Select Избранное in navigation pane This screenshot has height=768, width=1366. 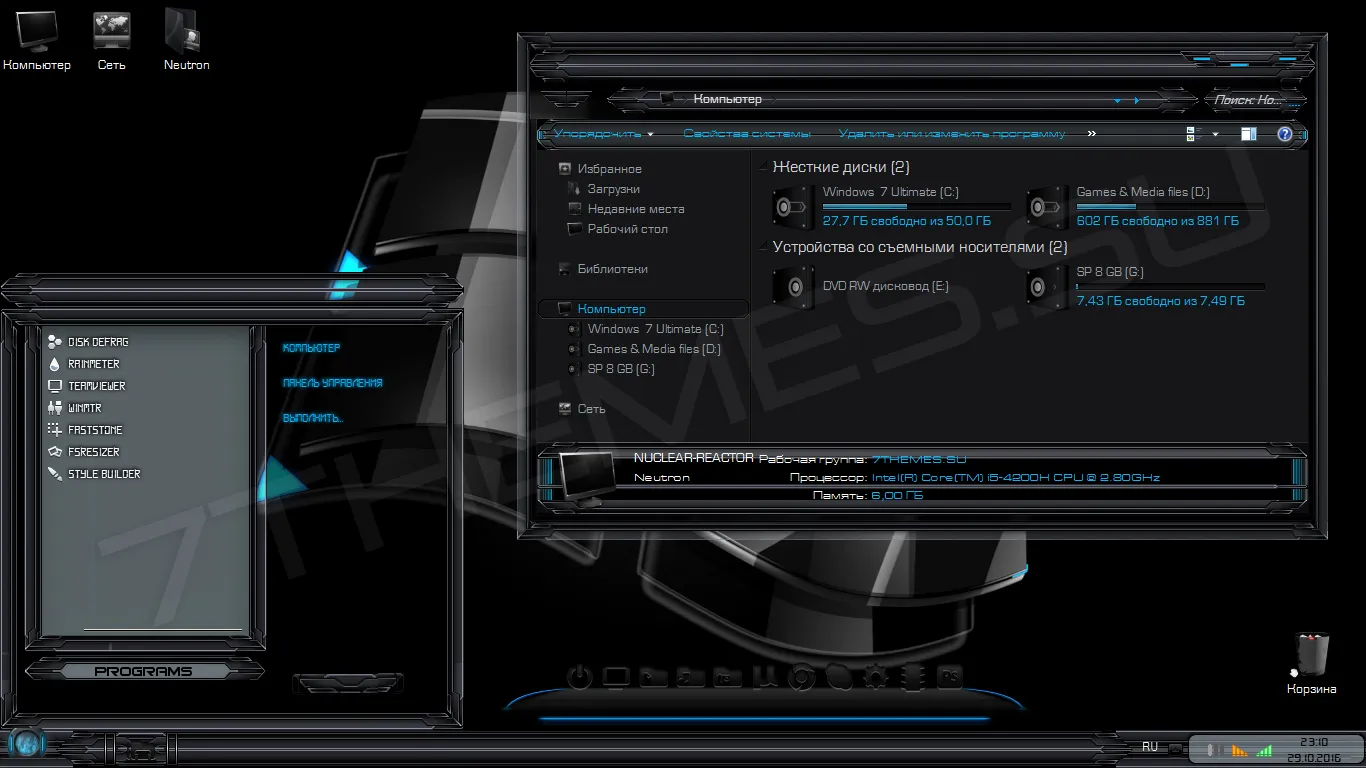click(610, 169)
